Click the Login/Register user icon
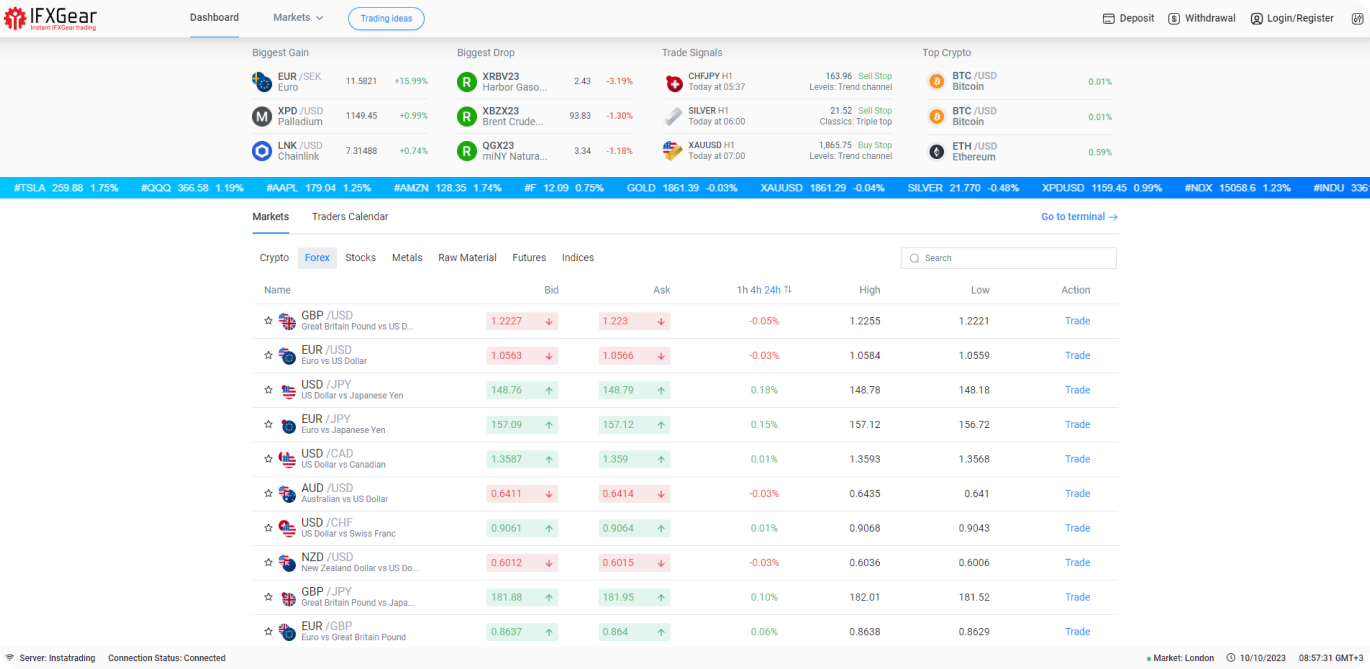This screenshot has height=669, width=1370. 1256,19
